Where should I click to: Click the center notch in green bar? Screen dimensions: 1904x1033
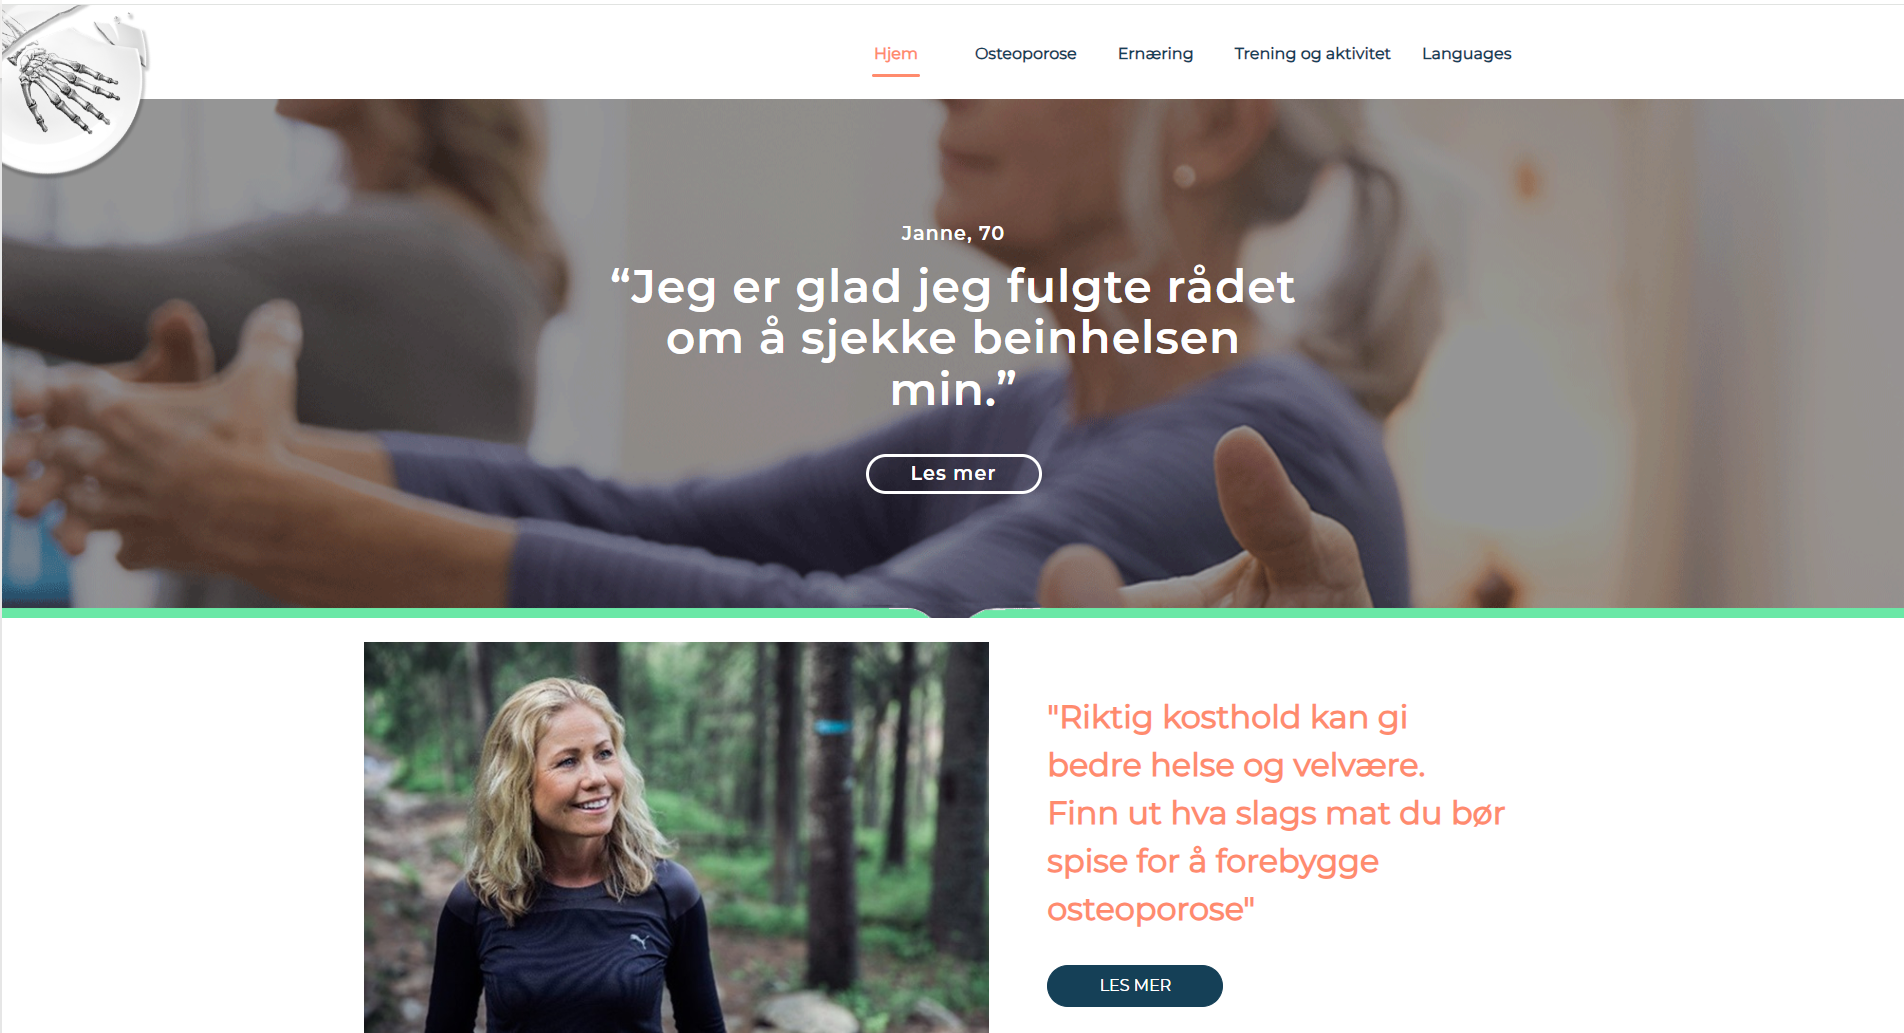950,613
